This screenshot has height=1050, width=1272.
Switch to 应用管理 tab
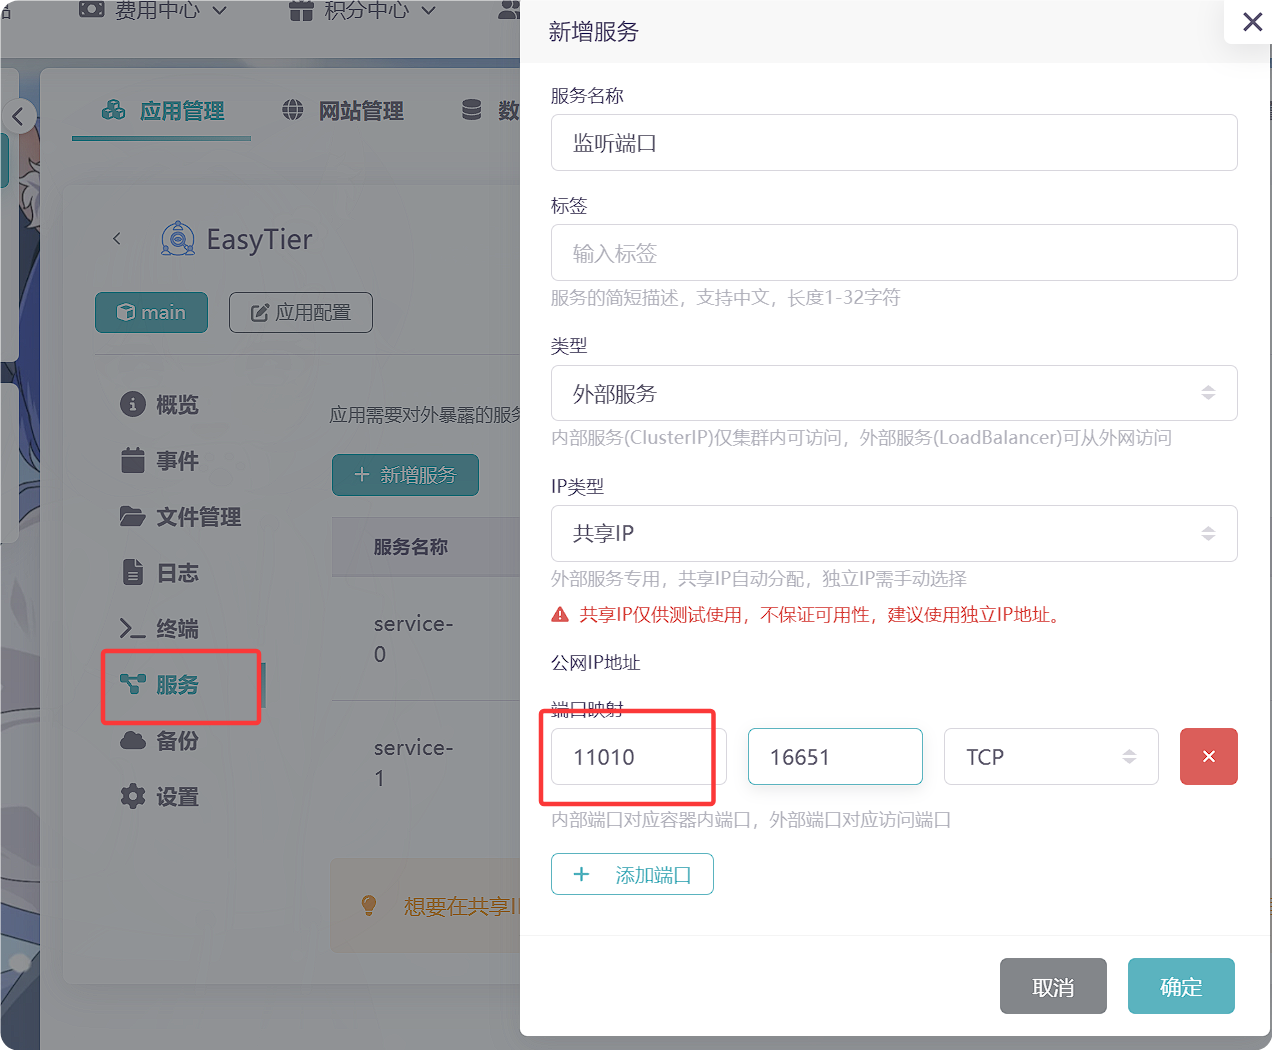coord(163,111)
